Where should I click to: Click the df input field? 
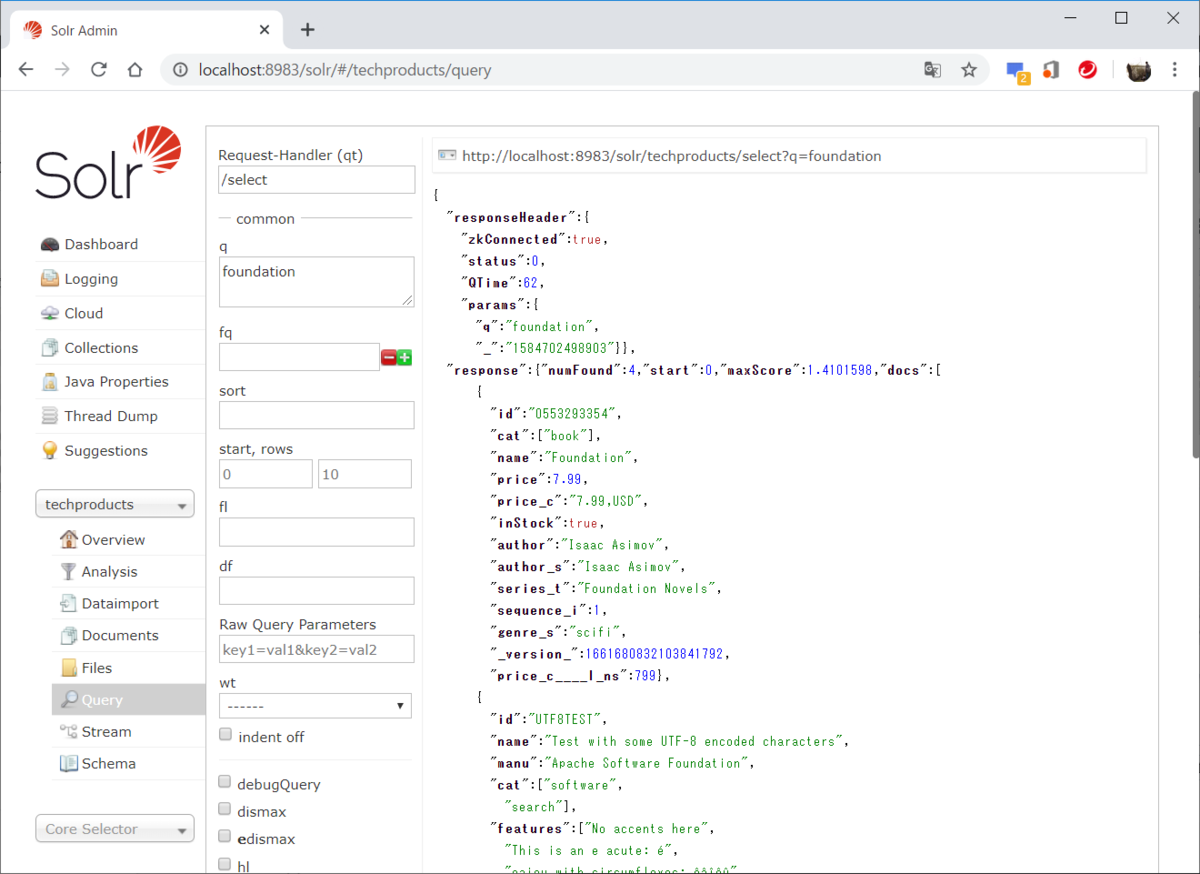tap(316, 590)
